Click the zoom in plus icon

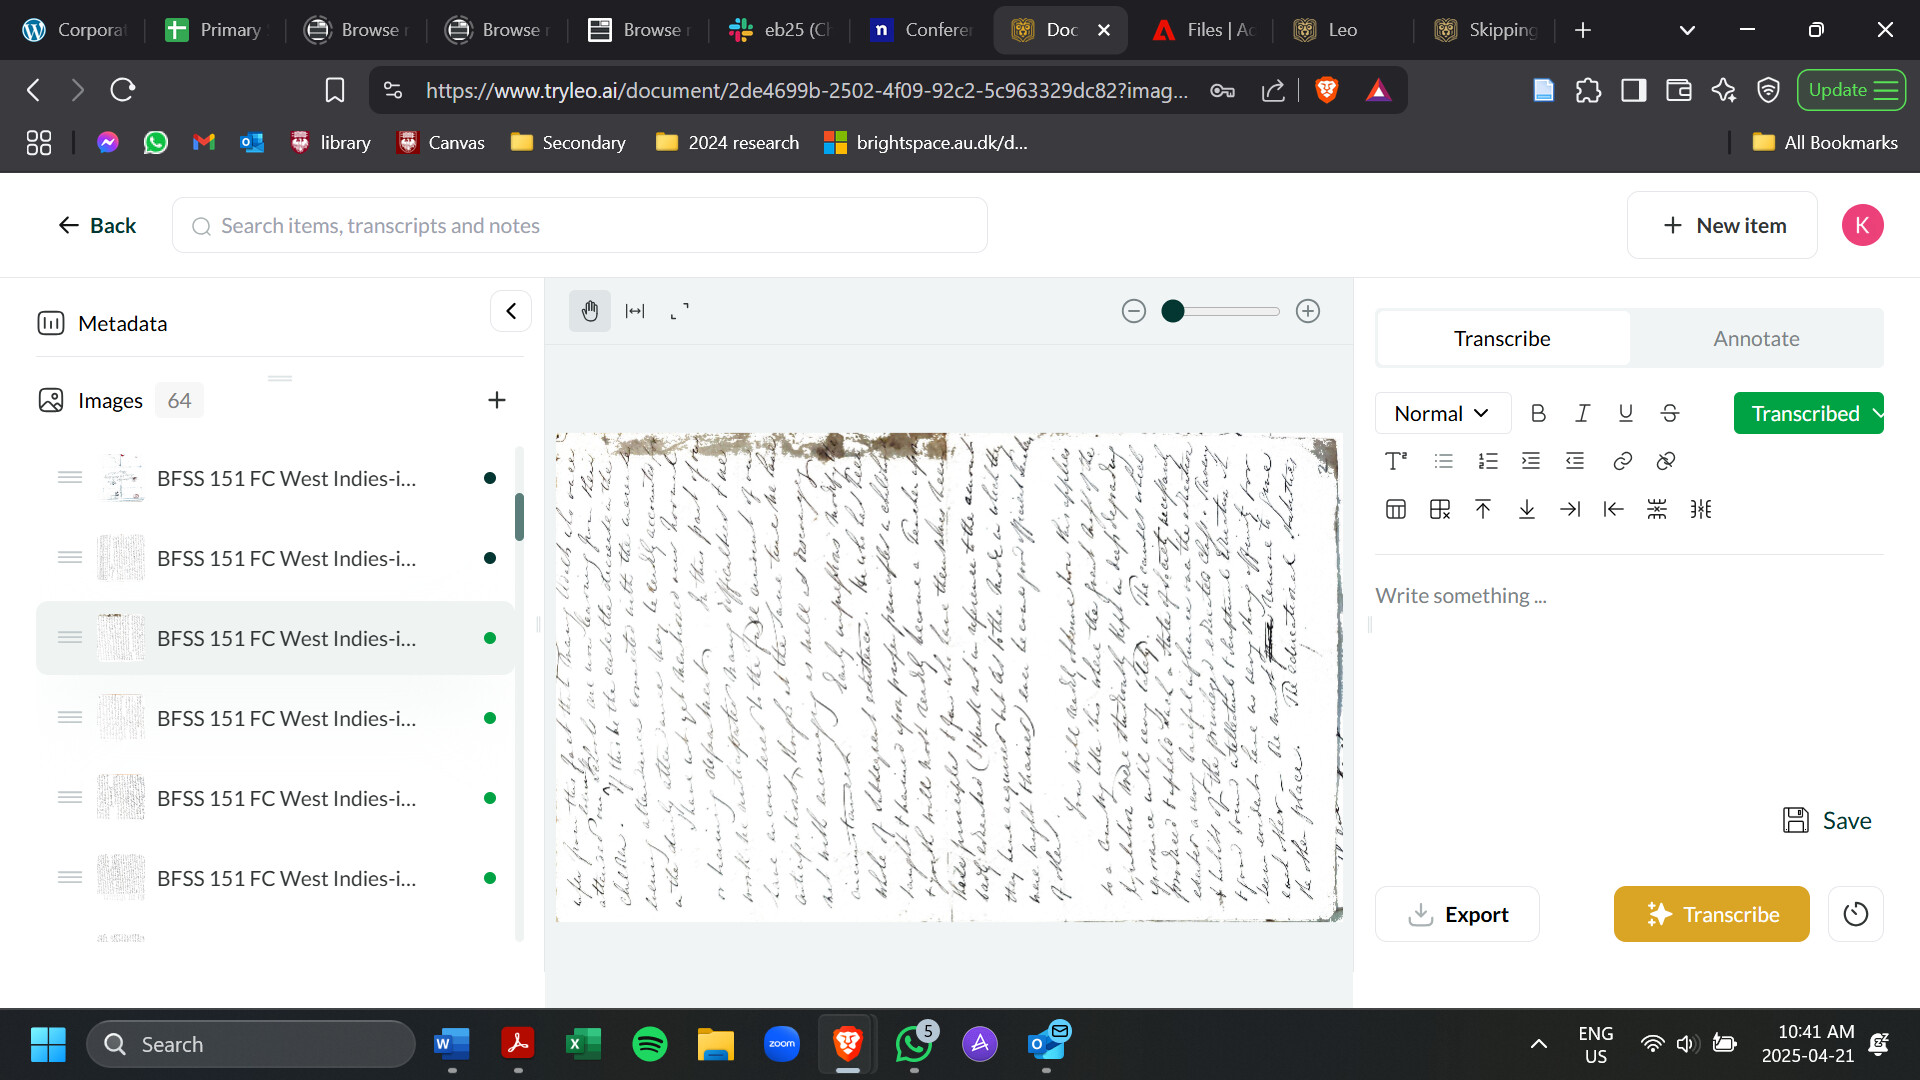coord(1308,311)
